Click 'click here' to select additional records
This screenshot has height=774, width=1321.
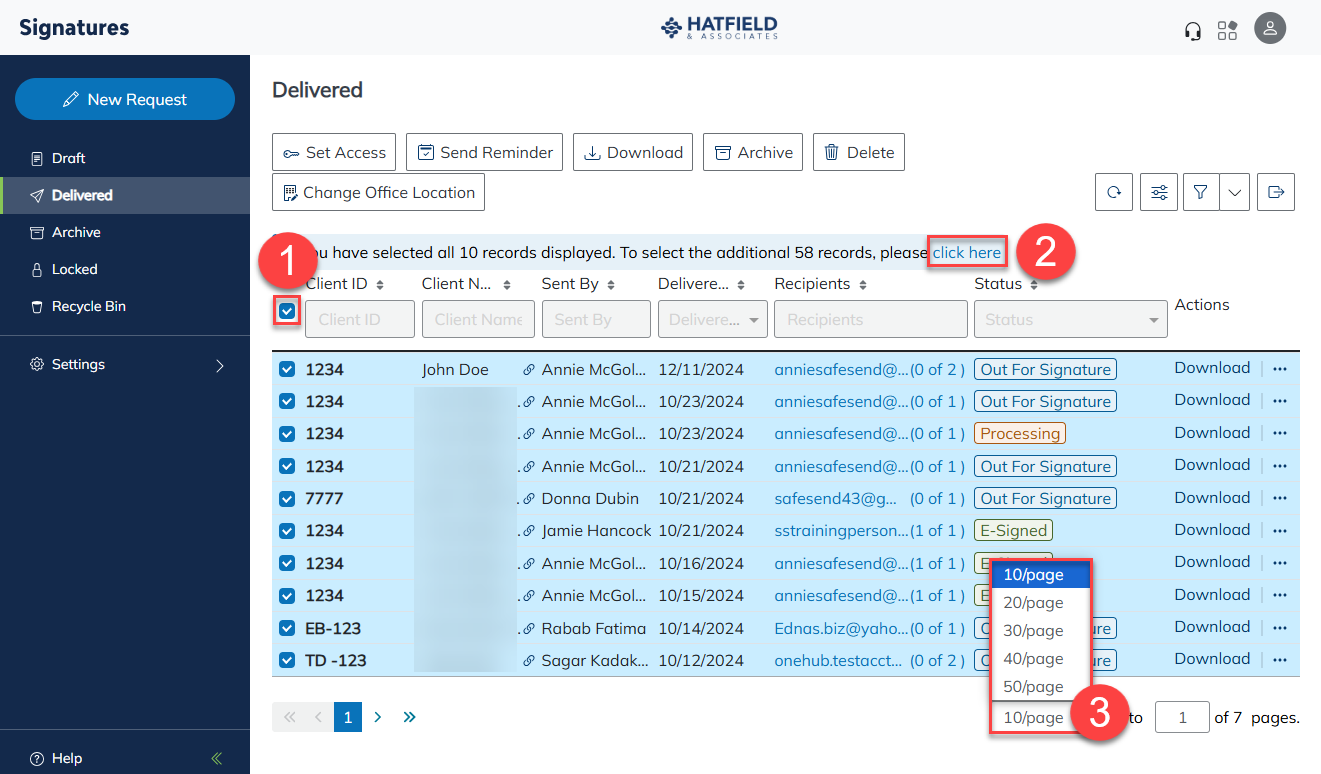pos(967,253)
